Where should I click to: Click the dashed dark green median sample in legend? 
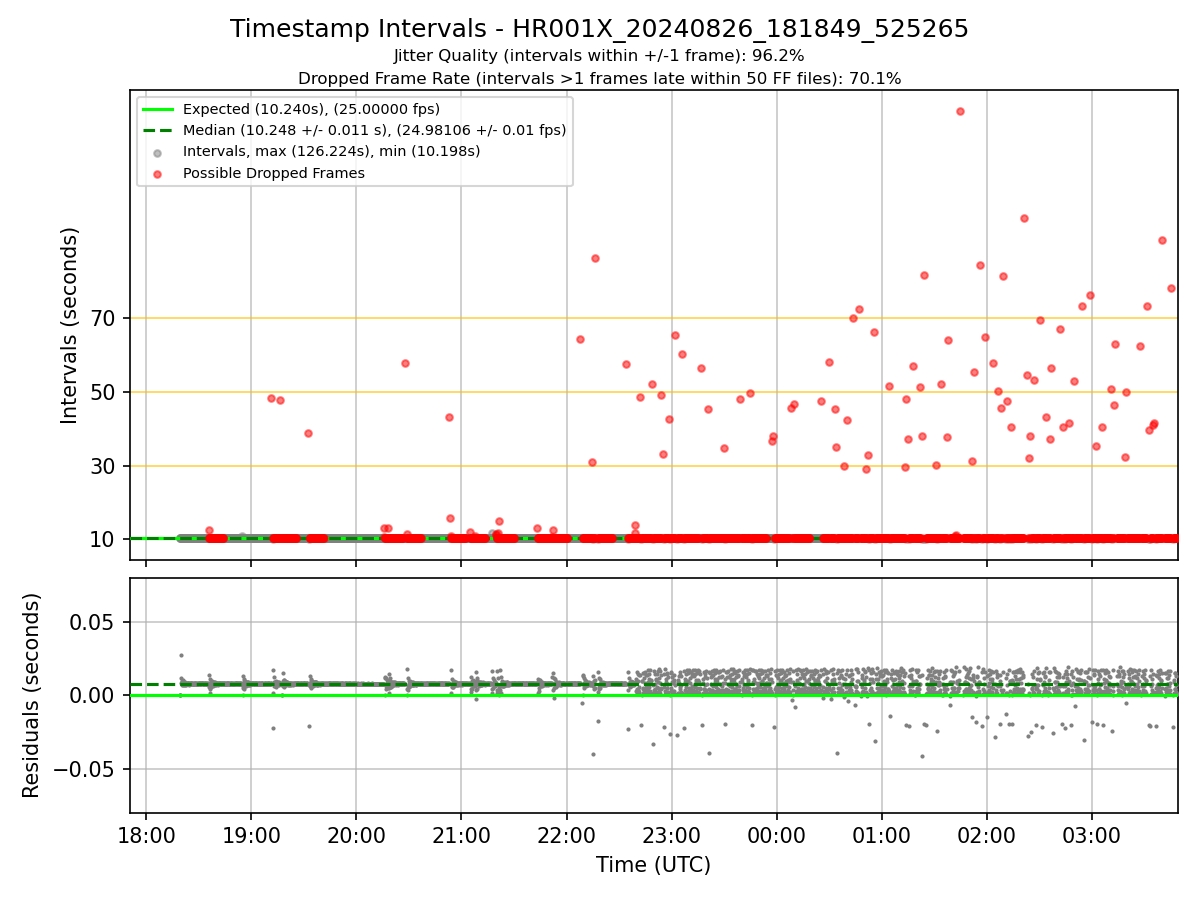click(158, 130)
